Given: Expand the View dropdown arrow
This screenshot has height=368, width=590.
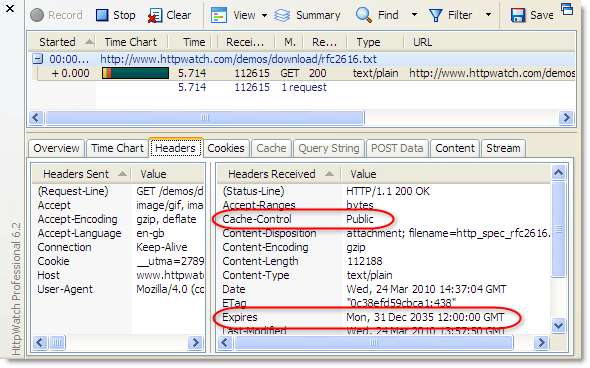Looking at the screenshot, I should pos(264,15).
